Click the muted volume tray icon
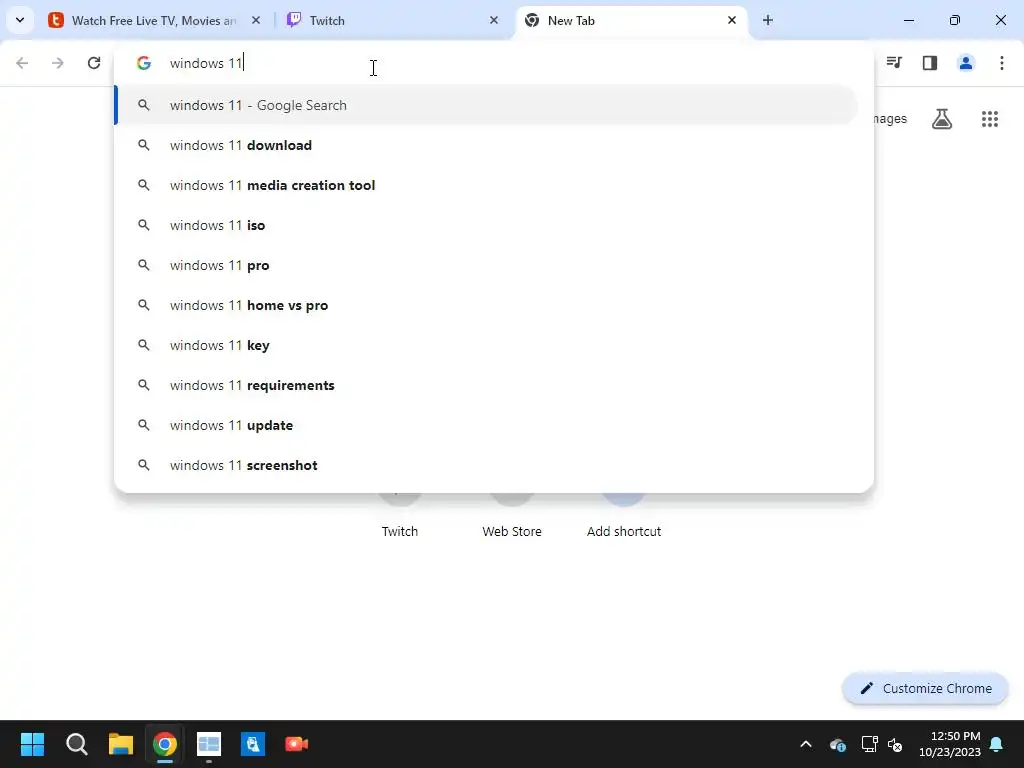The width and height of the screenshot is (1024, 768). coord(895,744)
